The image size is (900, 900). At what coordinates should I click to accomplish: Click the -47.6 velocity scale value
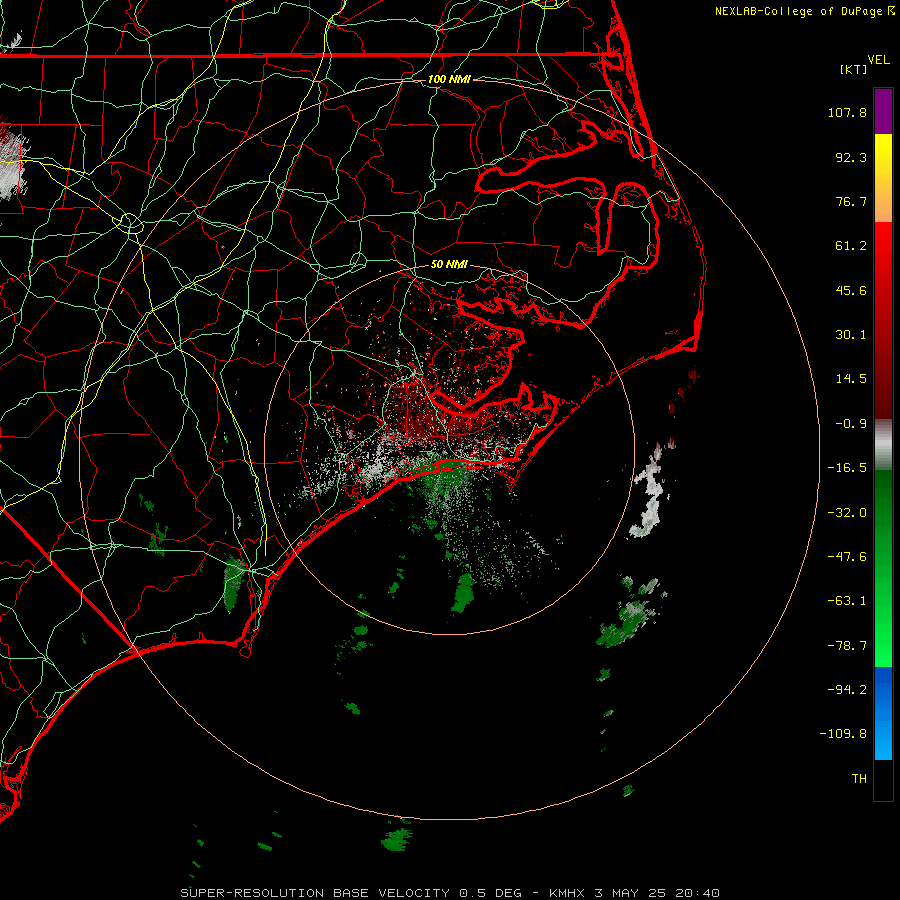847,557
